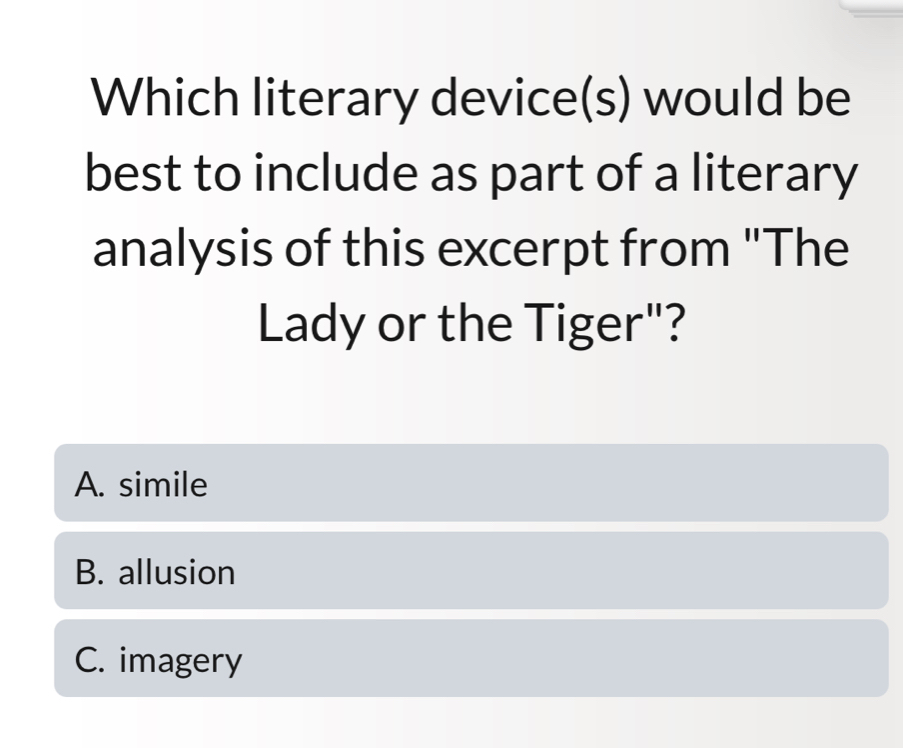Click the question's first line 'Which literary device(s)'
The height and width of the screenshot is (748, 903).
(x=360, y=101)
